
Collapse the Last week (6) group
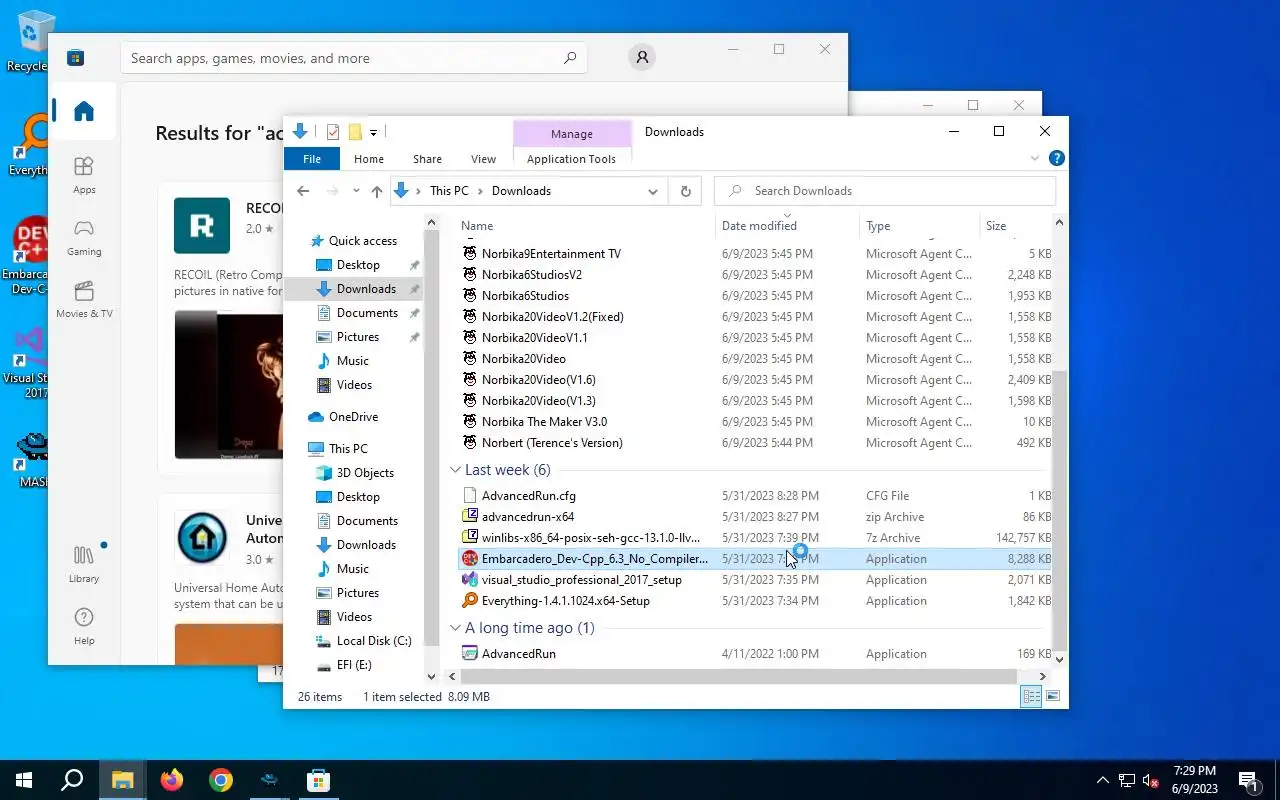click(455, 470)
